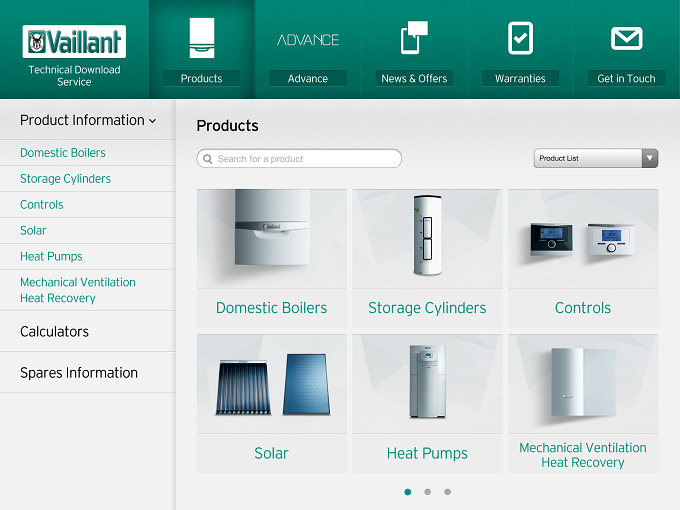Screen dimensions: 680x510
Task: Collapse the Product Information section
Action: click(88, 120)
